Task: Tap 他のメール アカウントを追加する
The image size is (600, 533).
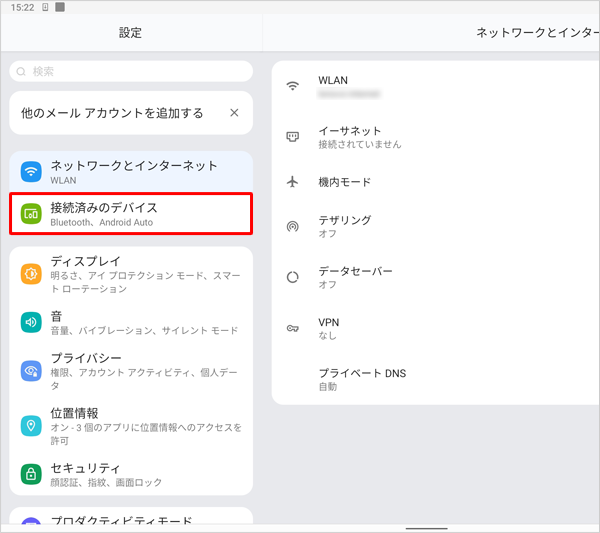Action: coord(112,113)
